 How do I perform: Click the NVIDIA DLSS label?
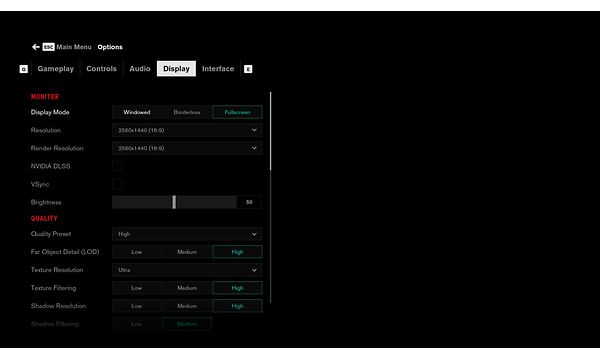tap(51, 166)
